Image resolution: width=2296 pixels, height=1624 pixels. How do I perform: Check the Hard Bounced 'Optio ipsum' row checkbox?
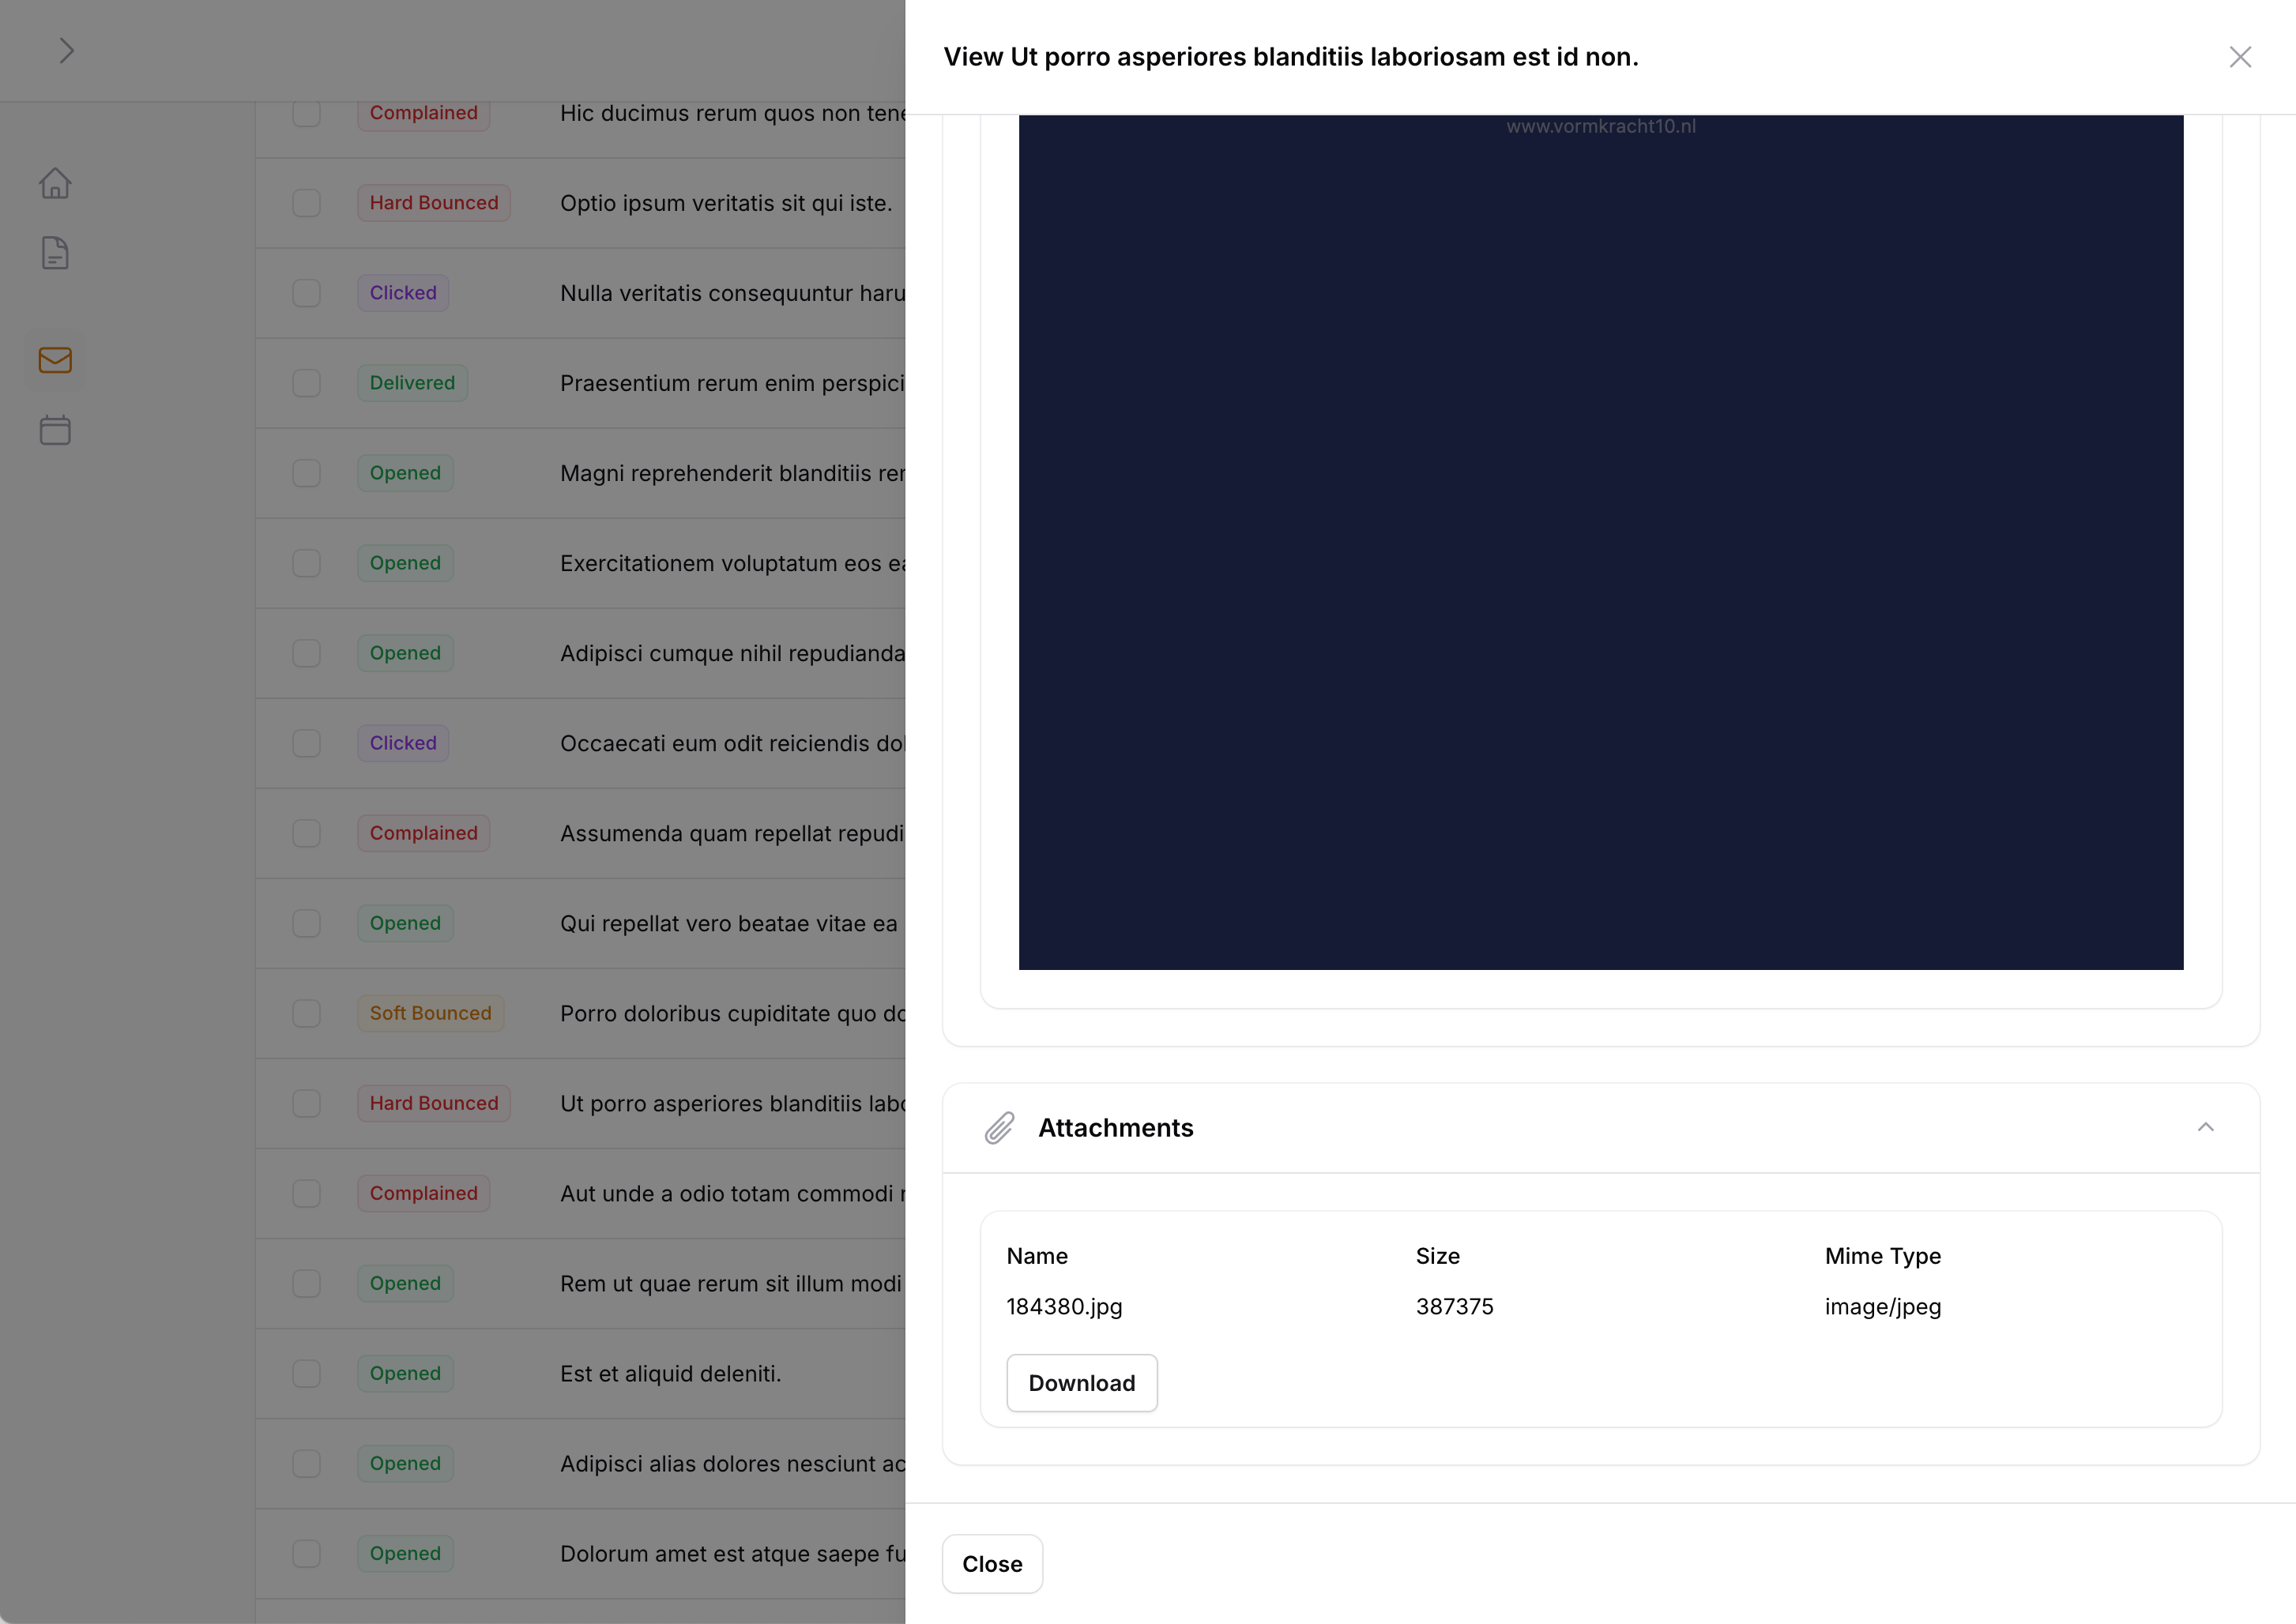(x=306, y=203)
